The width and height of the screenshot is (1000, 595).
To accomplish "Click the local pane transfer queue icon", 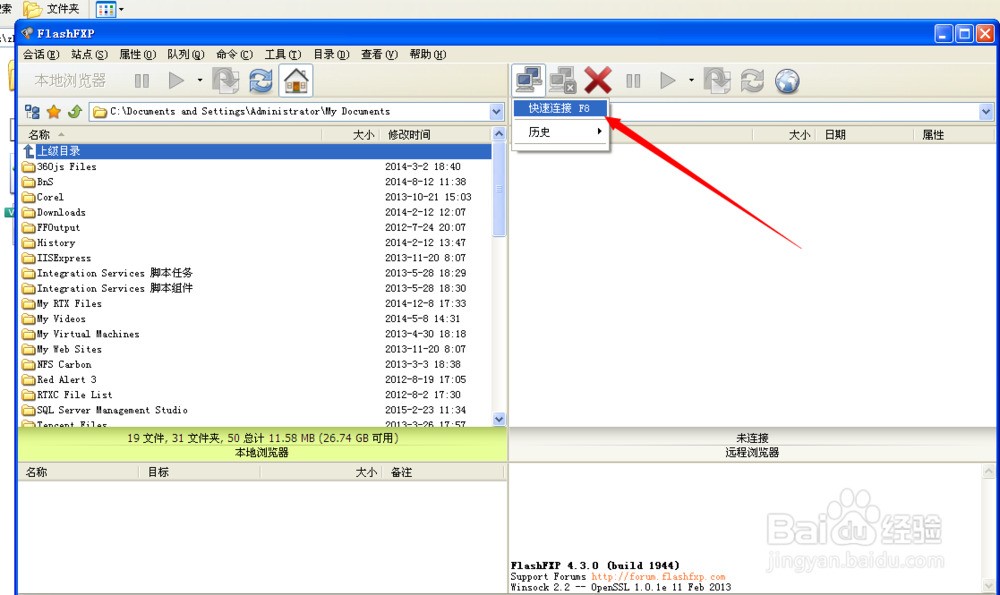I will (226, 81).
